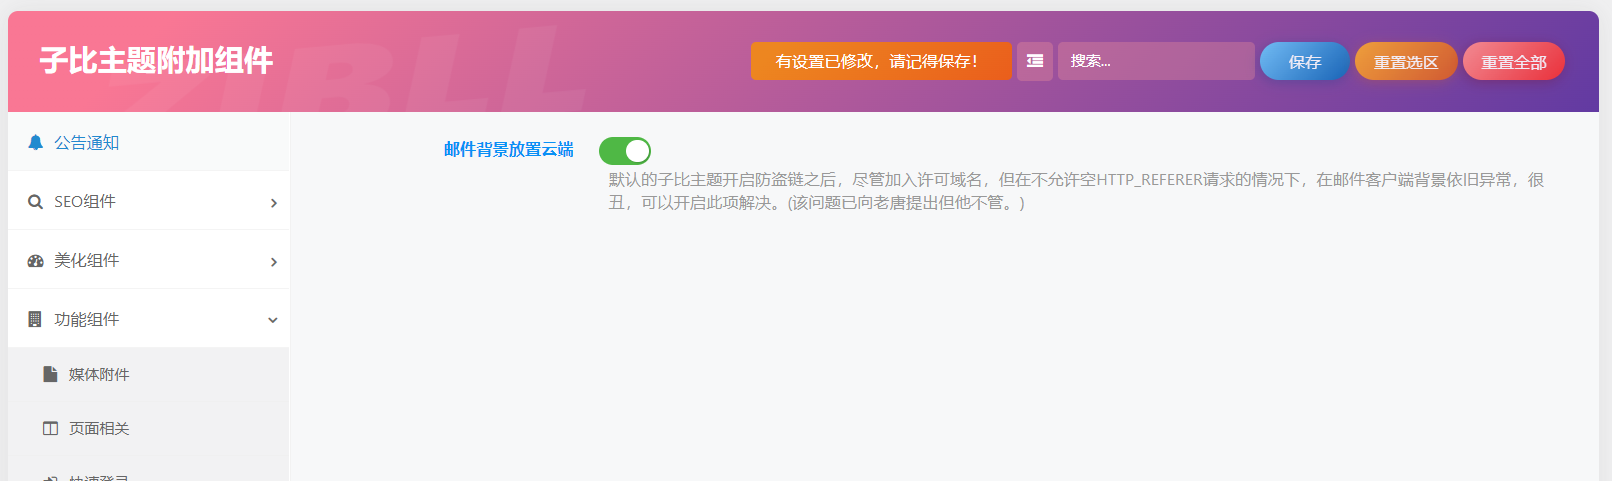Click the building icon beside 功能组件
The width and height of the screenshot is (1612, 481).
35,319
